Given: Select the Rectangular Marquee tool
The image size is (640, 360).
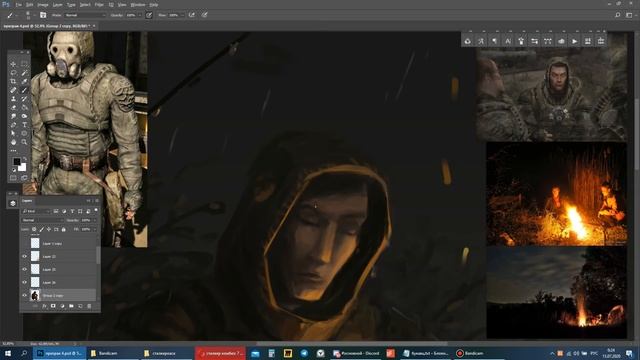Looking at the screenshot, I should (x=24, y=64).
